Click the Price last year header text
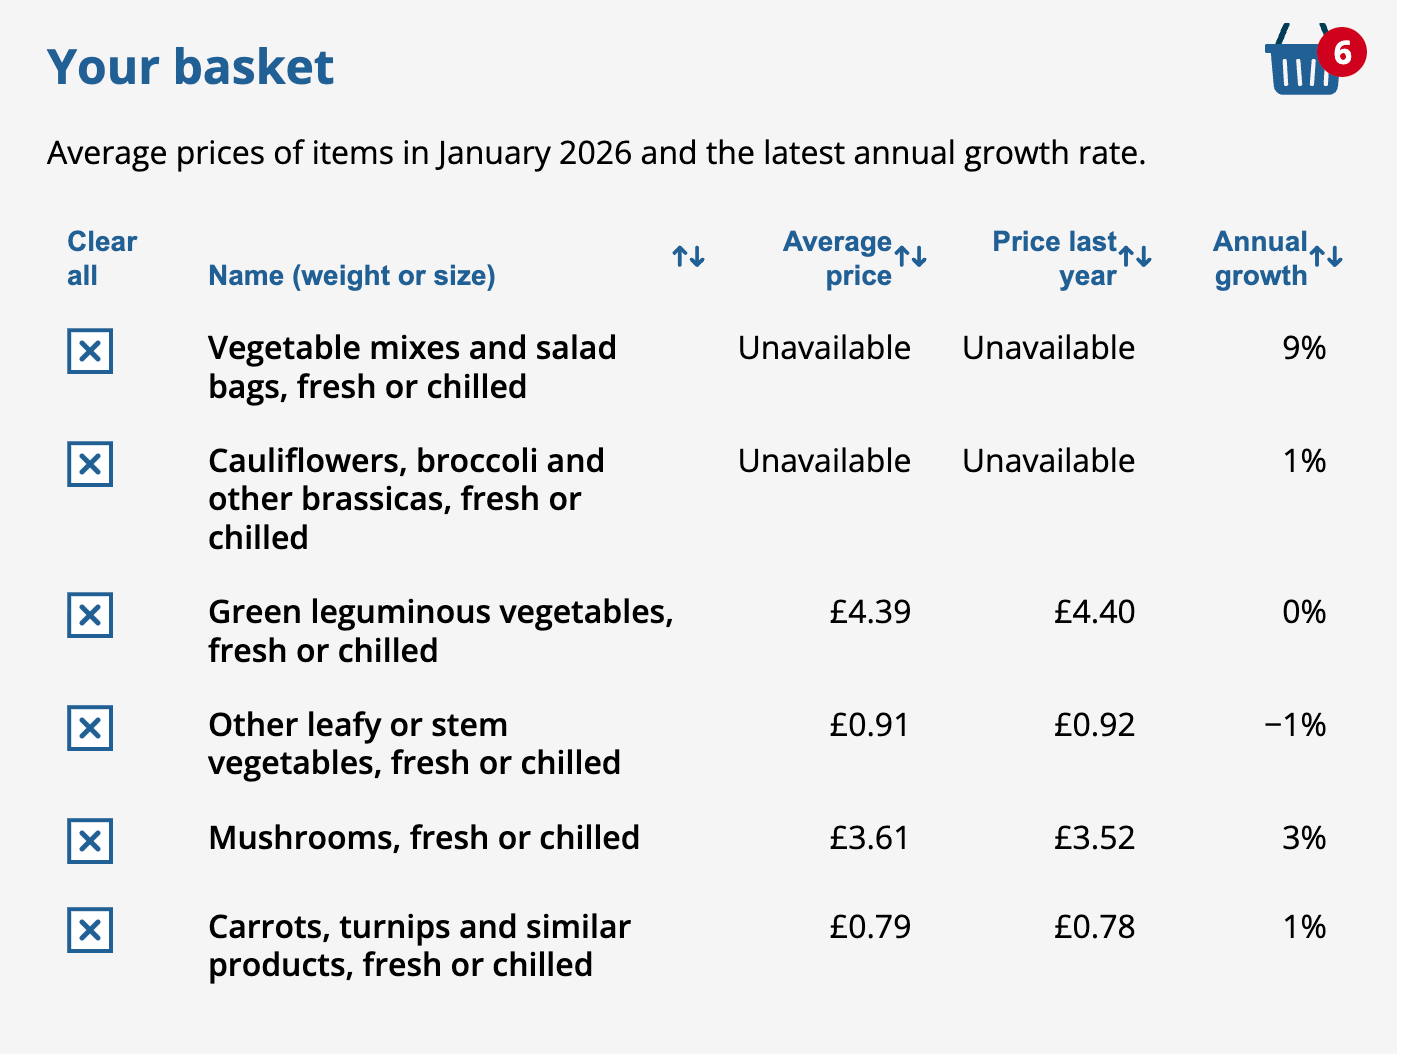1408x1058 pixels. pyautogui.click(x=1055, y=258)
